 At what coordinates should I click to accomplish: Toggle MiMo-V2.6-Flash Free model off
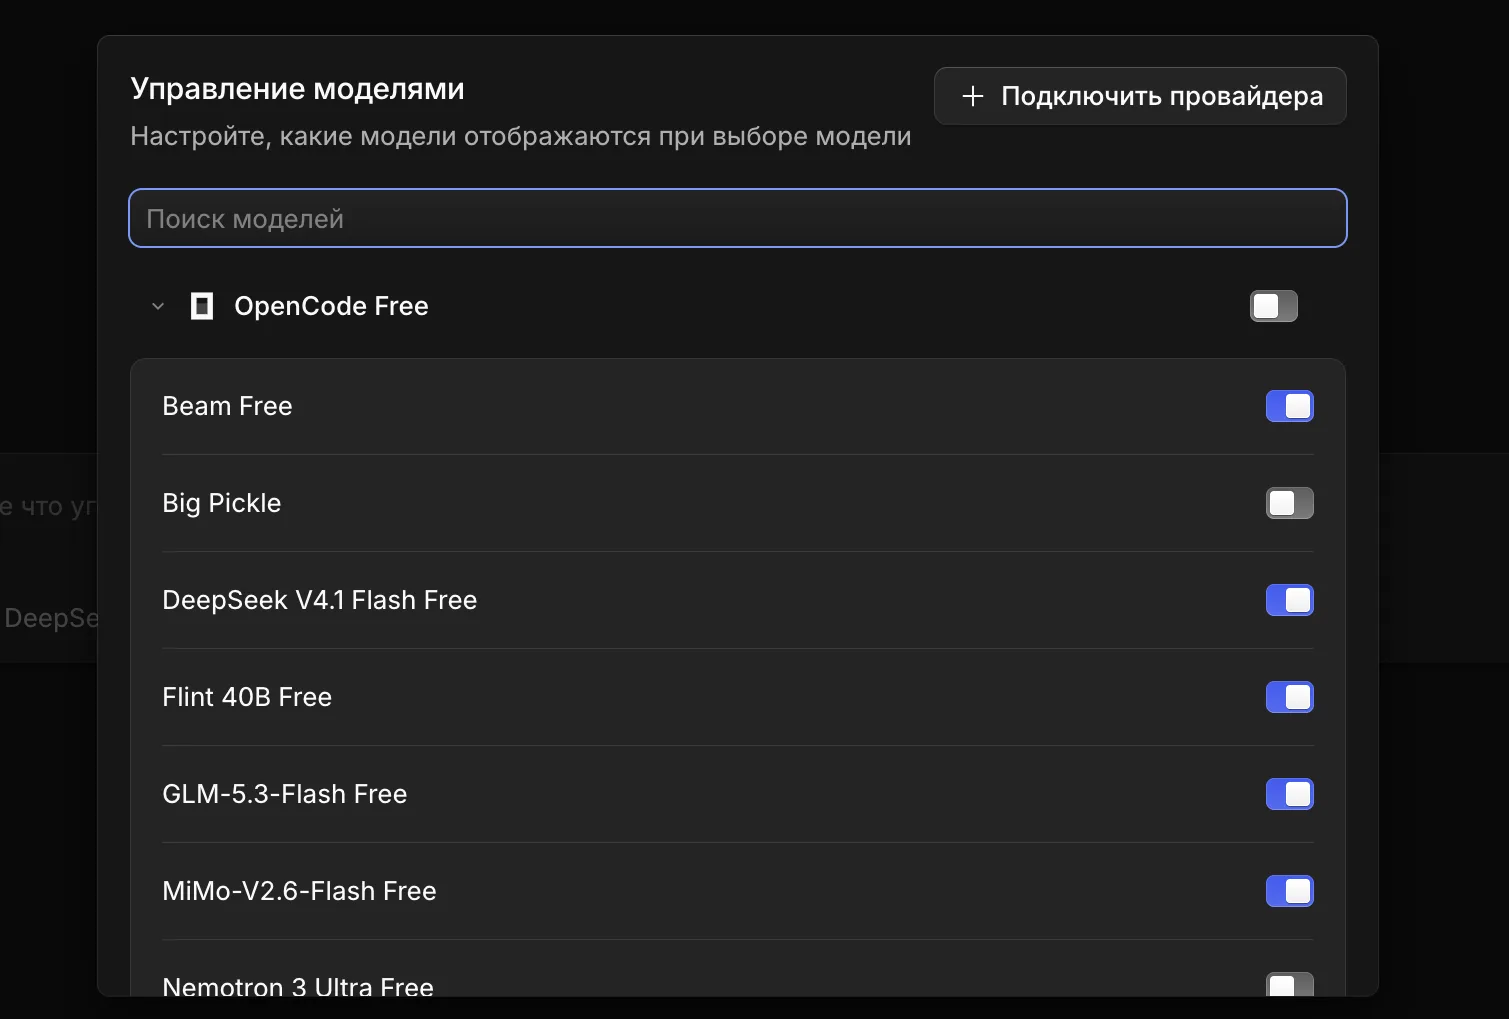1290,891
